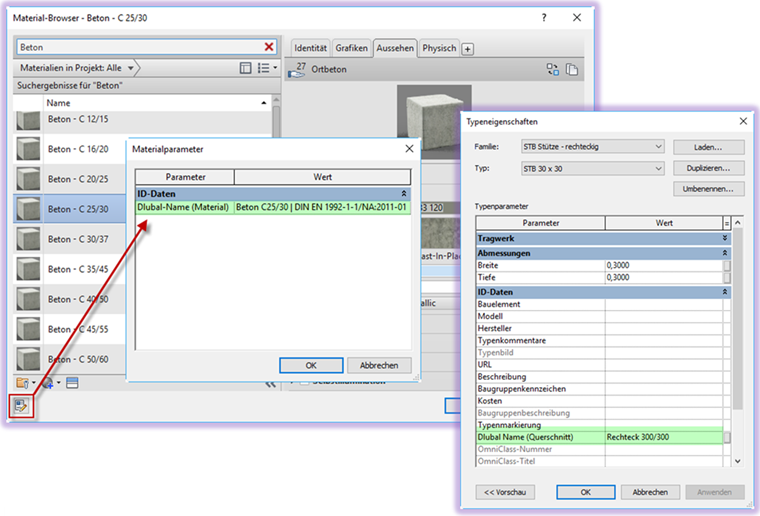Collapse the ID-Daten group in Materialparameter
760x516 pixels.
(403, 194)
